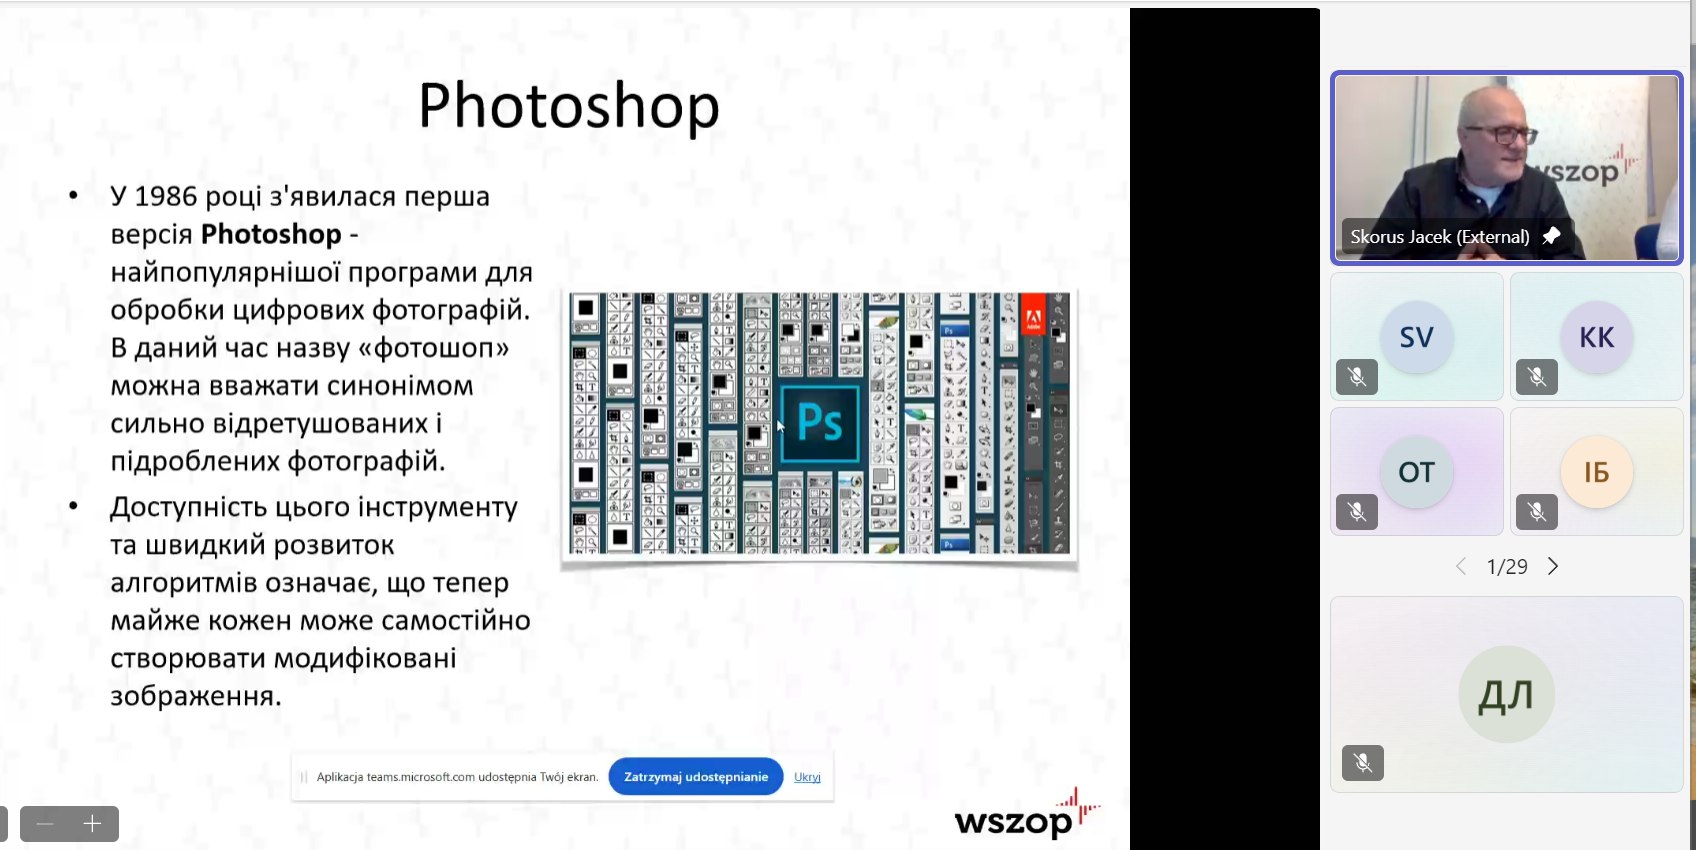The image size is (1696, 850).
Task: Click the Zatrzymaj udostępnianie button
Action: tap(696, 777)
